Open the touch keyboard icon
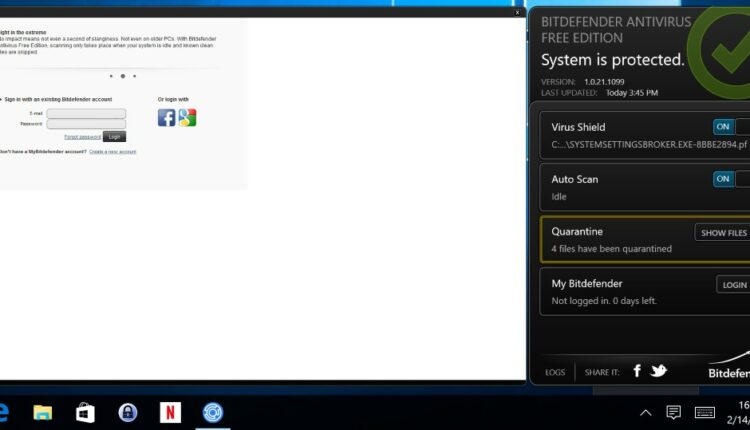750x430 pixels. [x=705, y=412]
